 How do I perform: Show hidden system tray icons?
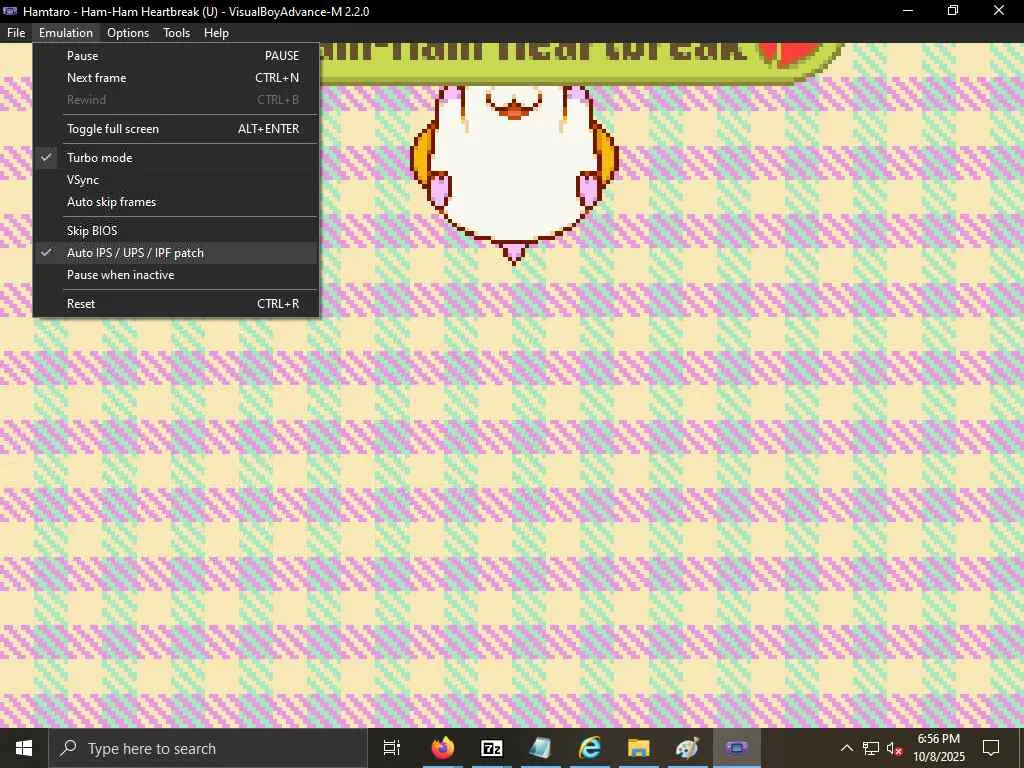[x=846, y=748]
